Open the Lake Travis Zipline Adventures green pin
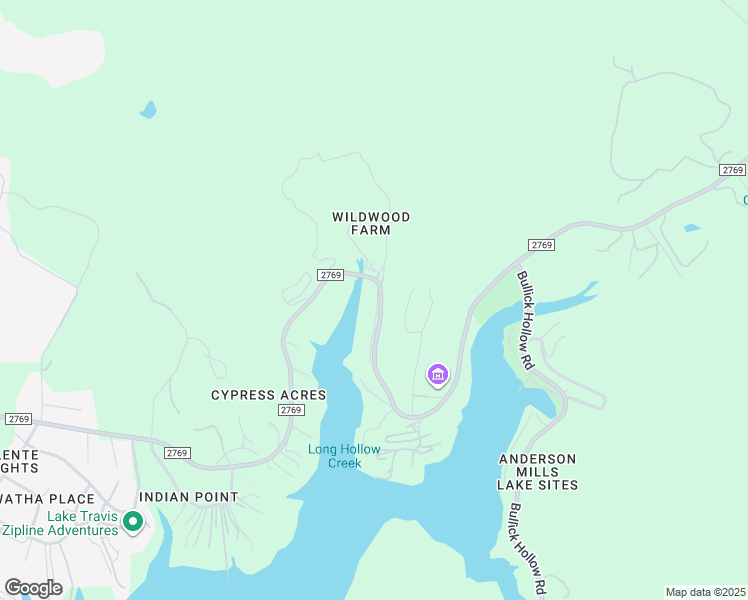748x600 pixels. pyautogui.click(x=133, y=522)
